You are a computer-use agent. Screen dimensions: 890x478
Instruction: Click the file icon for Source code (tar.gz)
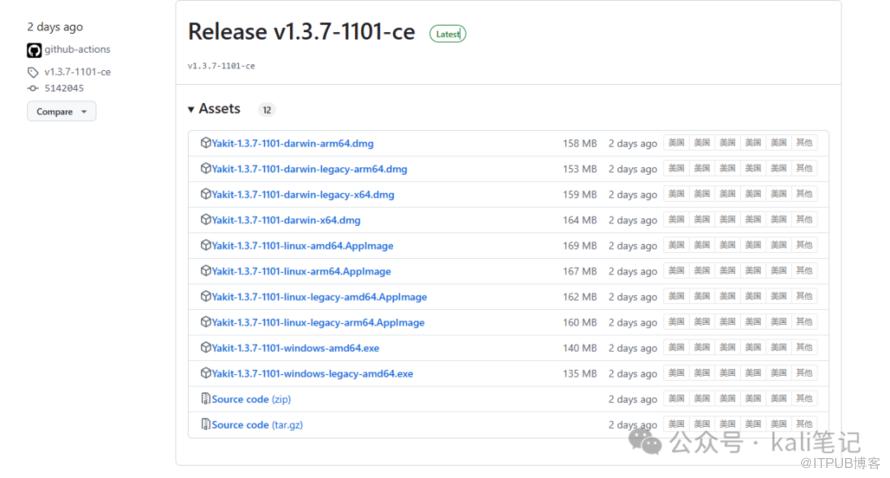206,424
